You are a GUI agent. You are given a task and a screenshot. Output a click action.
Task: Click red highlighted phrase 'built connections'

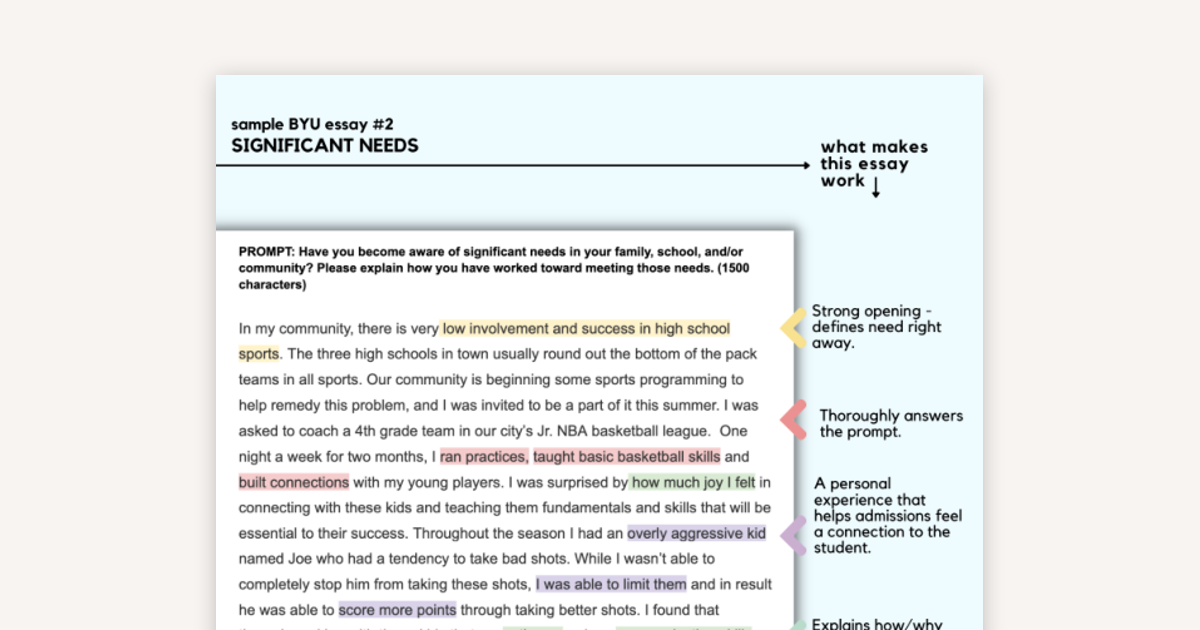coord(294,482)
